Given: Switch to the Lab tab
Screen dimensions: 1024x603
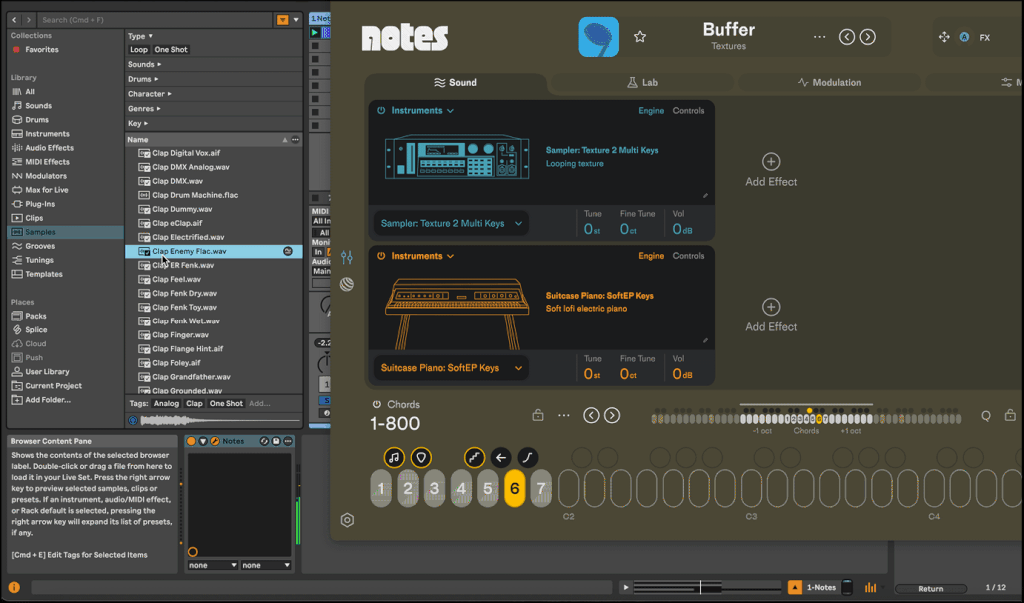Looking at the screenshot, I should [x=643, y=83].
